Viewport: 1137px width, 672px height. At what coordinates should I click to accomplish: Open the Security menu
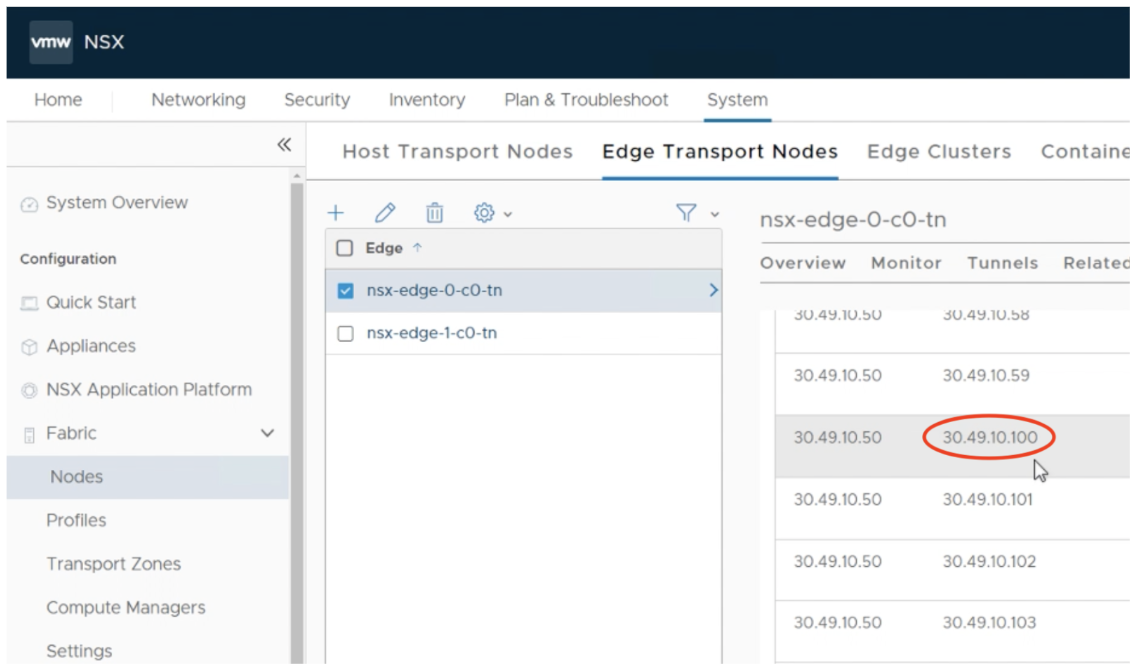coord(317,100)
